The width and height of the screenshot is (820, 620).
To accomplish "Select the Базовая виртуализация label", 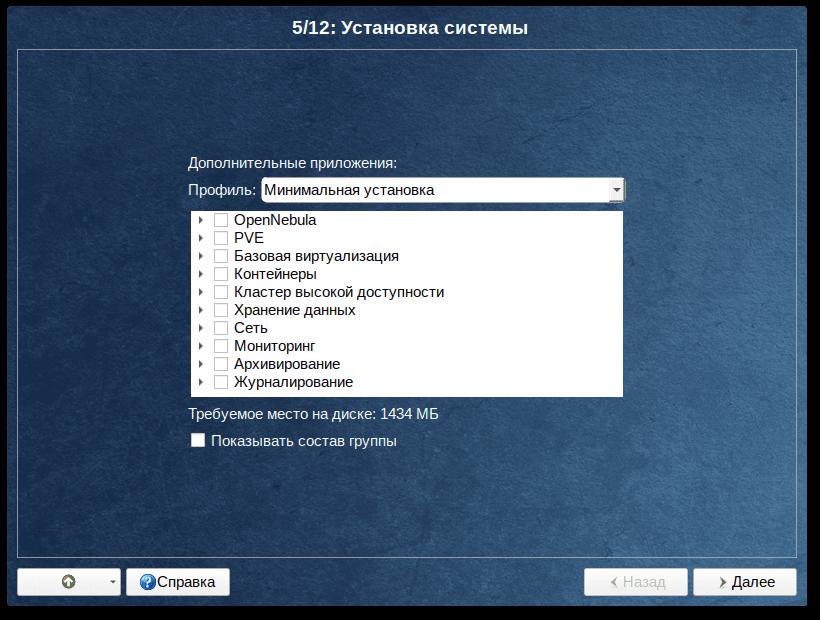I will tap(316, 256).
